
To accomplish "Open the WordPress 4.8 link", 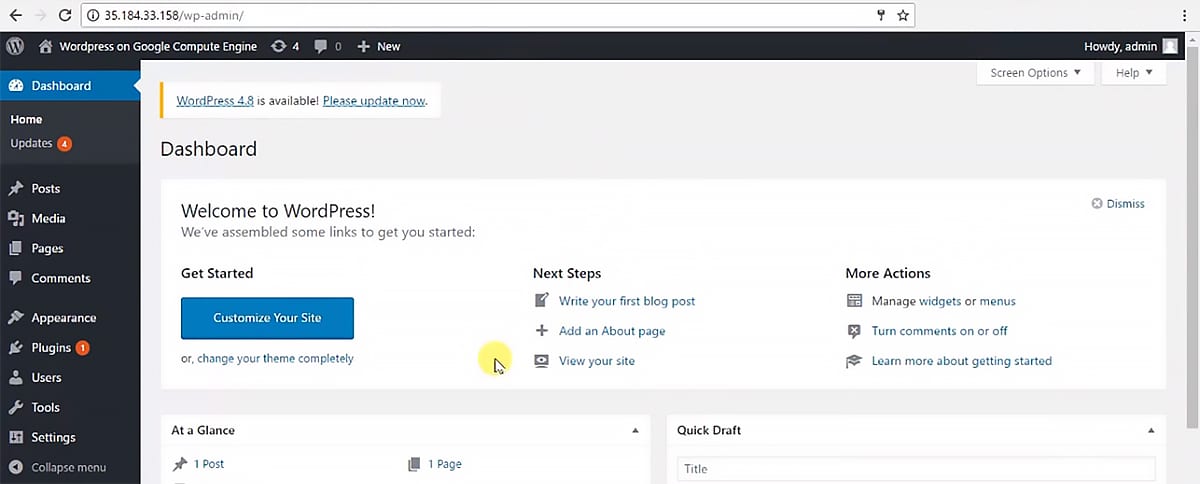I will (x=215, y=101).
